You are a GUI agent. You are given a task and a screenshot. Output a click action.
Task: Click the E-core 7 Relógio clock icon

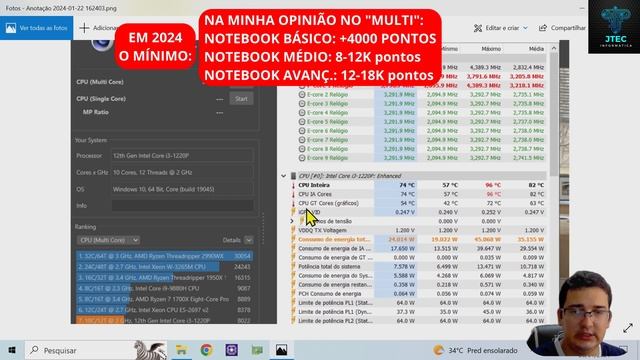click(302, 140)
